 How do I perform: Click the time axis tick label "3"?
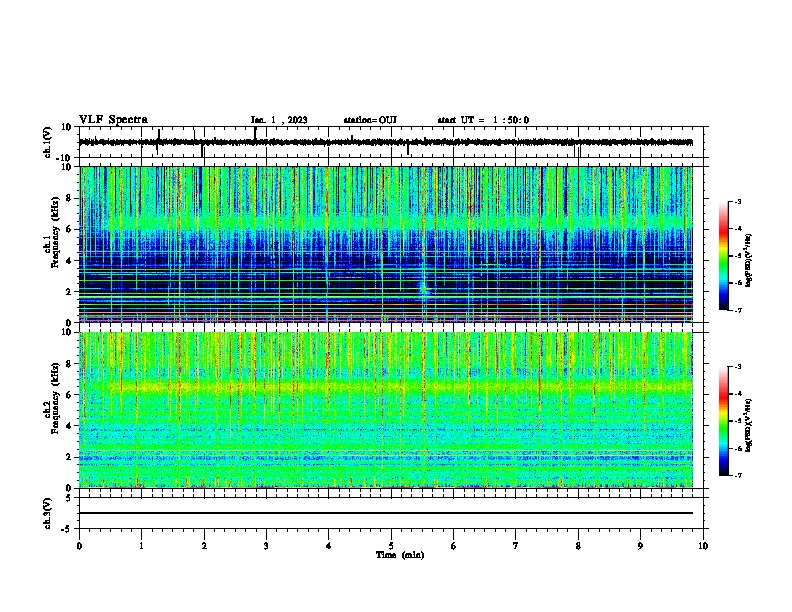click(266, 546)
